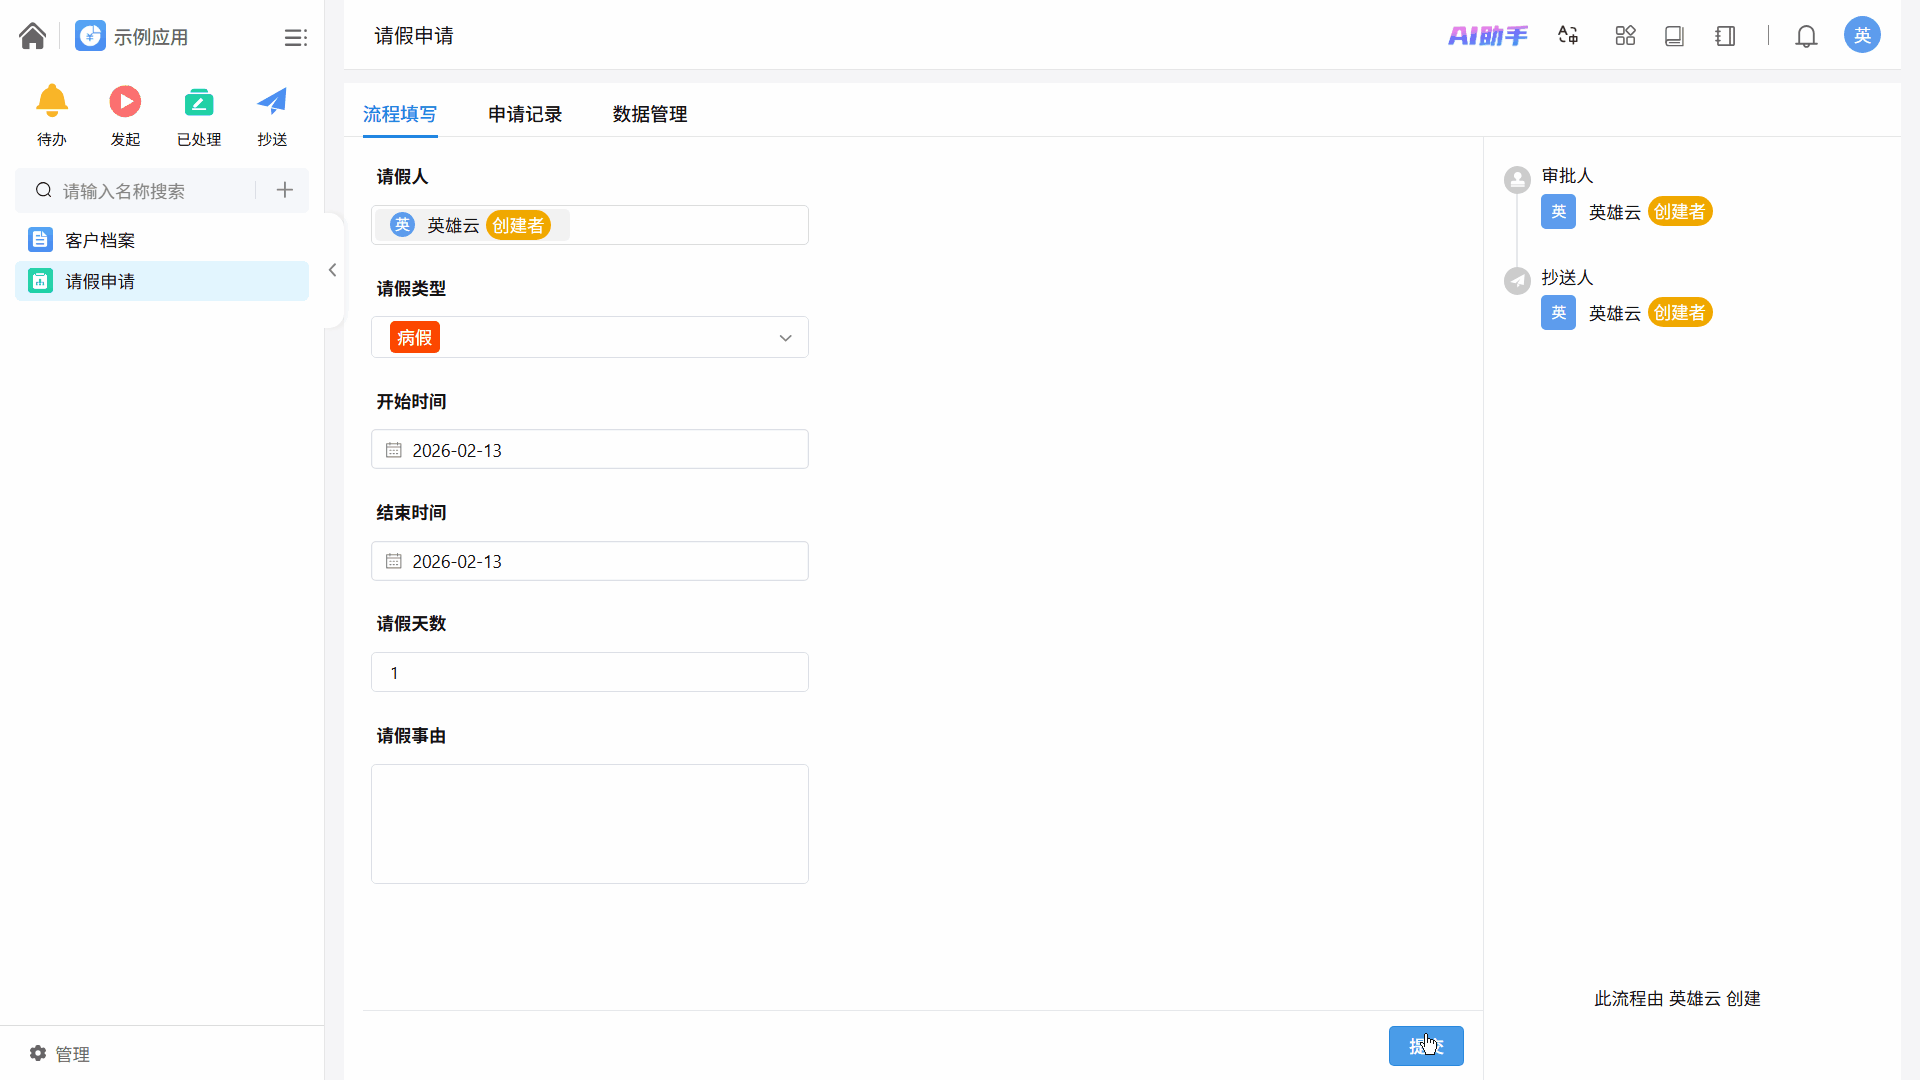Image resolution: width=1920 pixels, height=1080 pixels.
Task: Open the 开始时间 date picker
Action: 589,450
